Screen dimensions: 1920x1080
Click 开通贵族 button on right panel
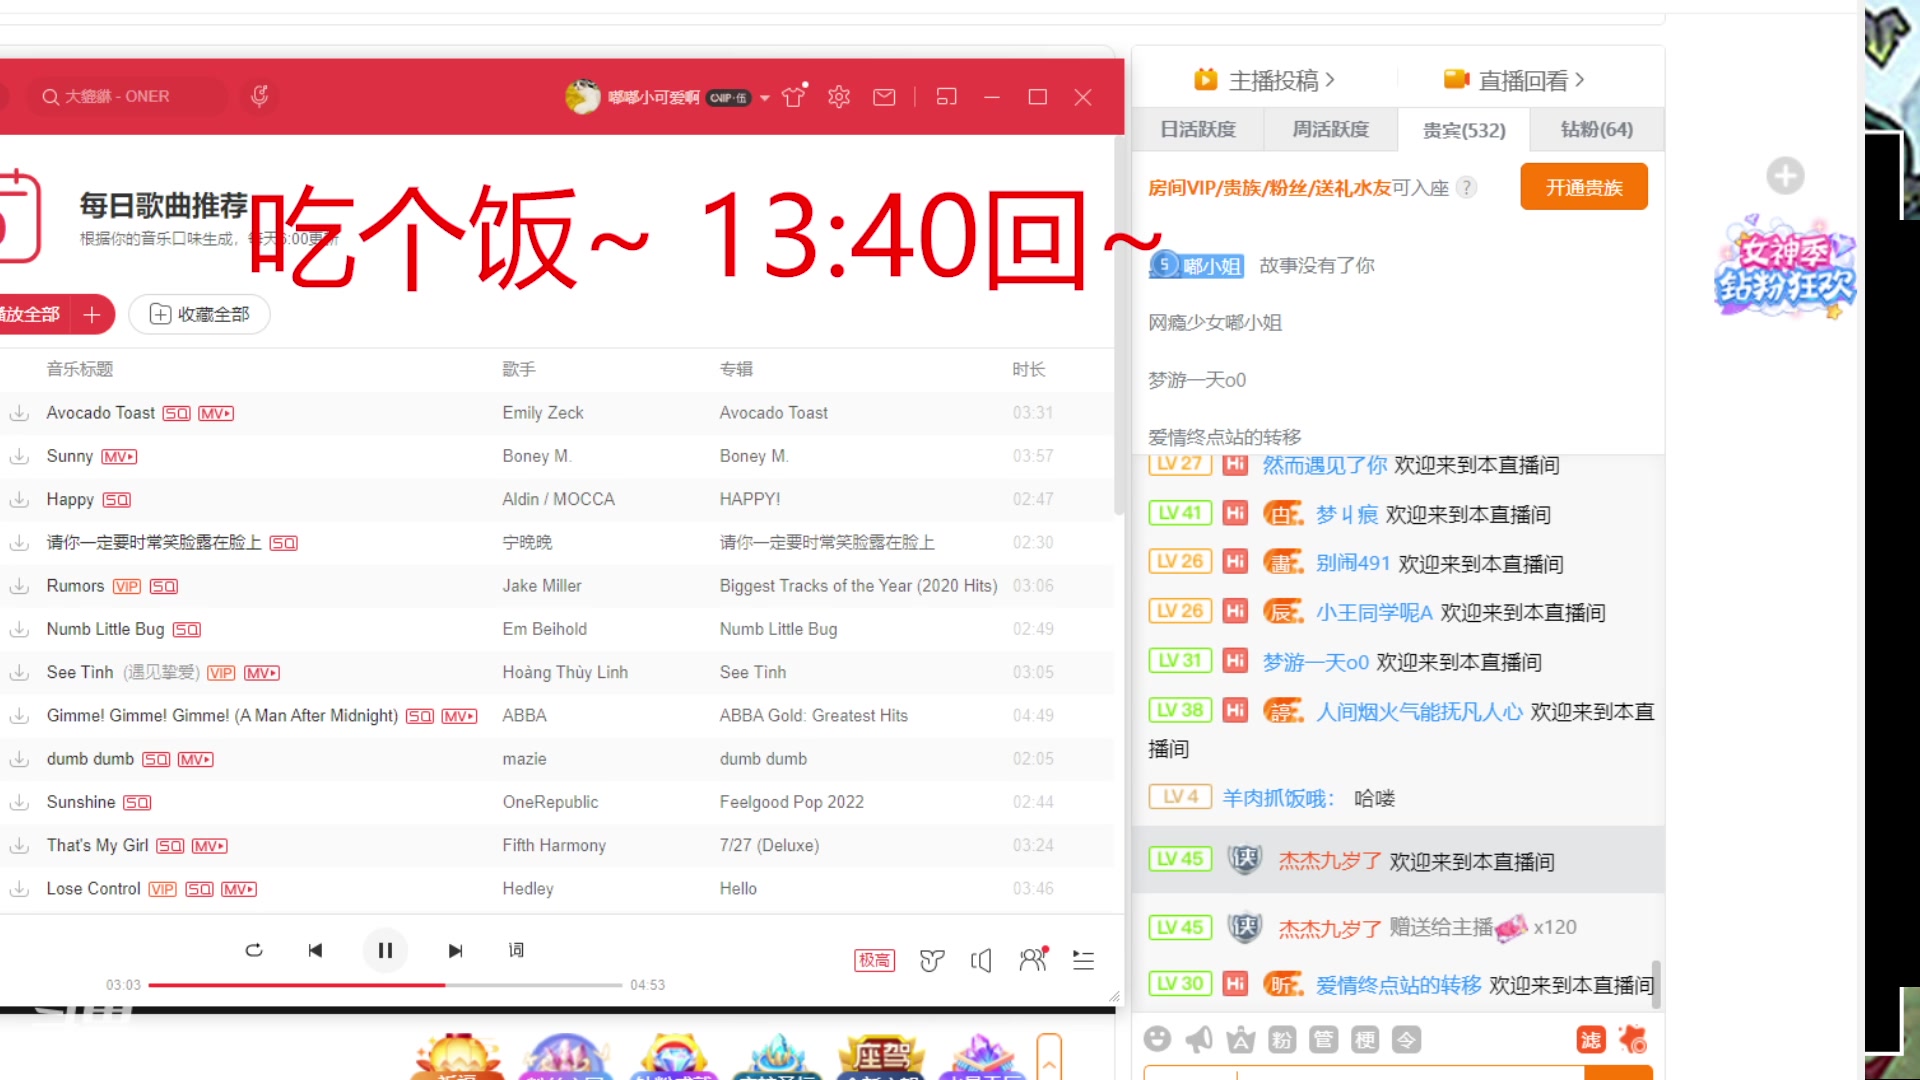[x=1582, y=187]
